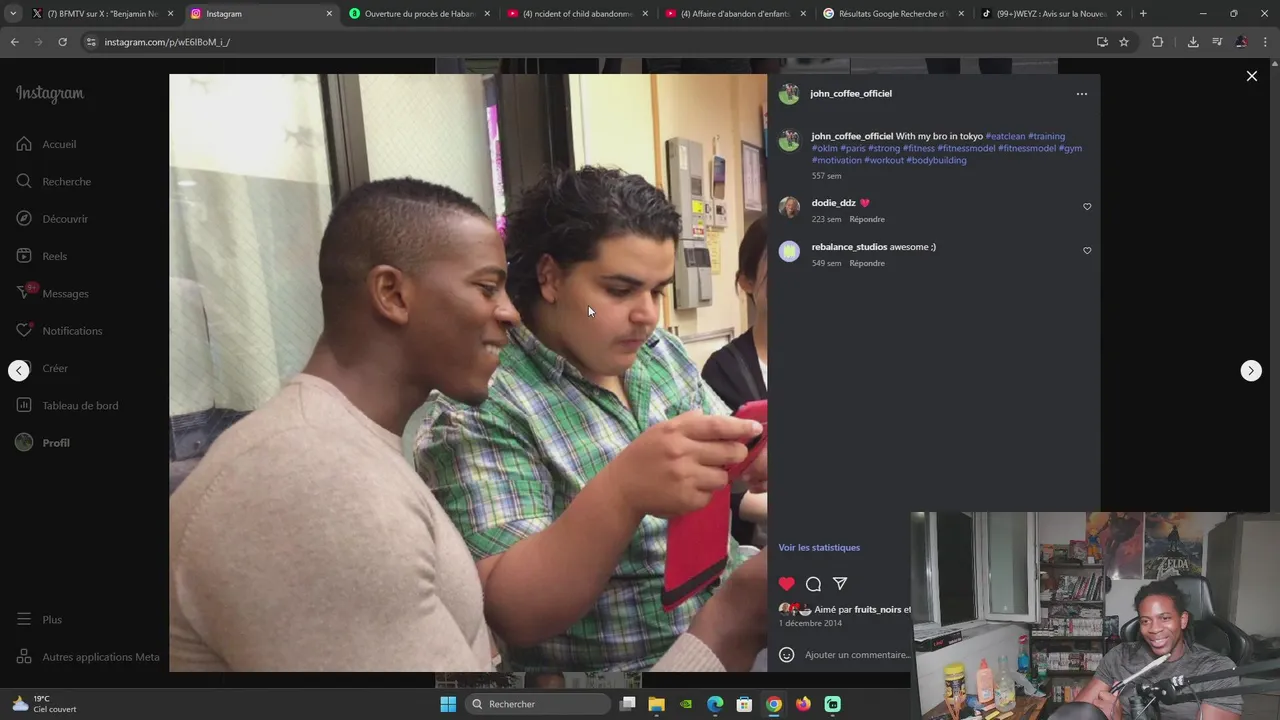Open weather widget Ciel couvert
Image resolution: width=1280 pixels, height=720 pixels.
[x=45, y=704]
